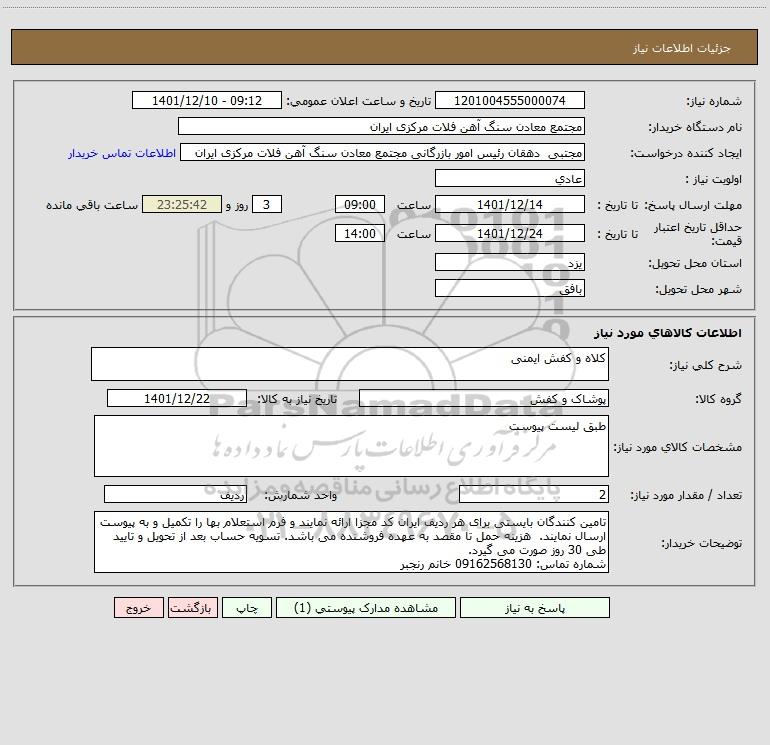
Task: Click price validity date 1401/12/24
Action: tap(510, 233)
